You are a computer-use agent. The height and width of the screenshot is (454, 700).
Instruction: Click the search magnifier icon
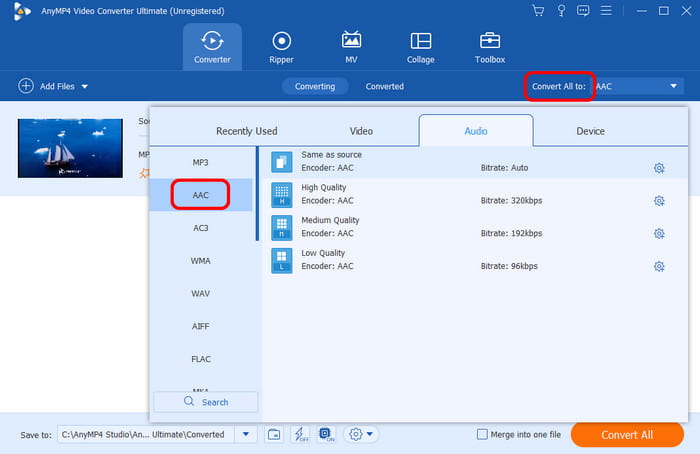click(189, 401)
